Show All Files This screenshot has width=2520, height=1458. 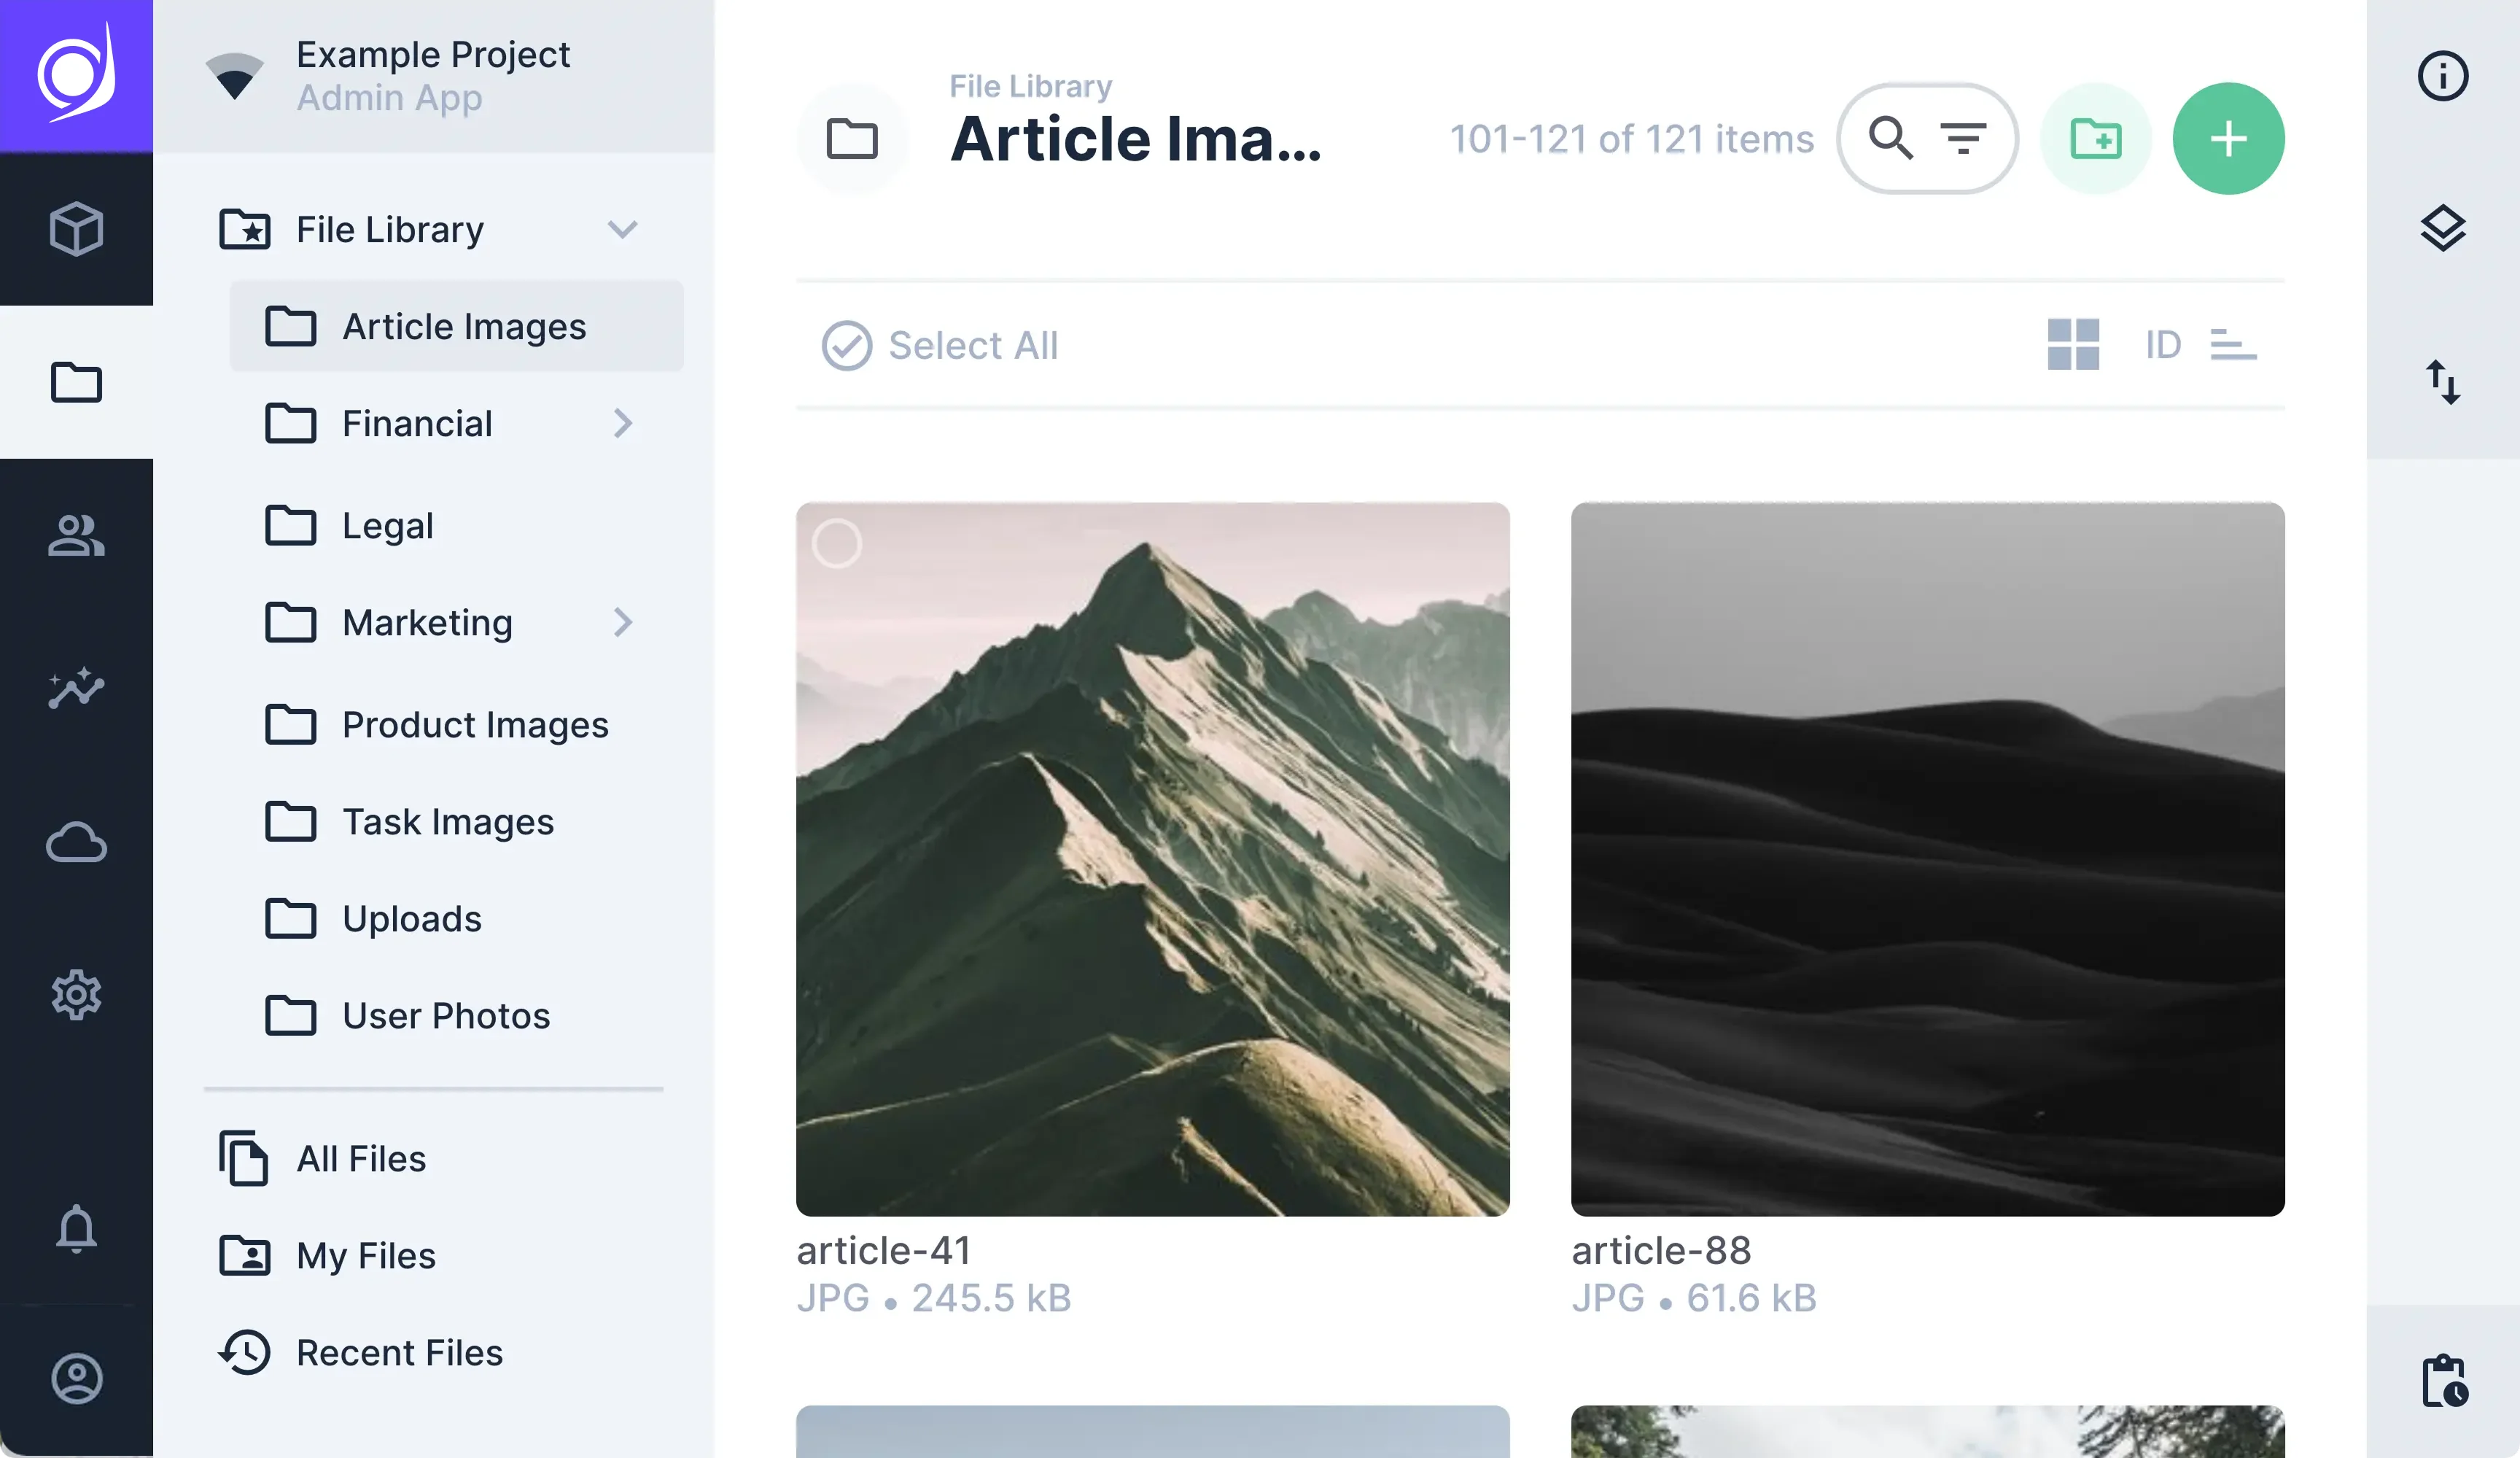(434, 1158)
